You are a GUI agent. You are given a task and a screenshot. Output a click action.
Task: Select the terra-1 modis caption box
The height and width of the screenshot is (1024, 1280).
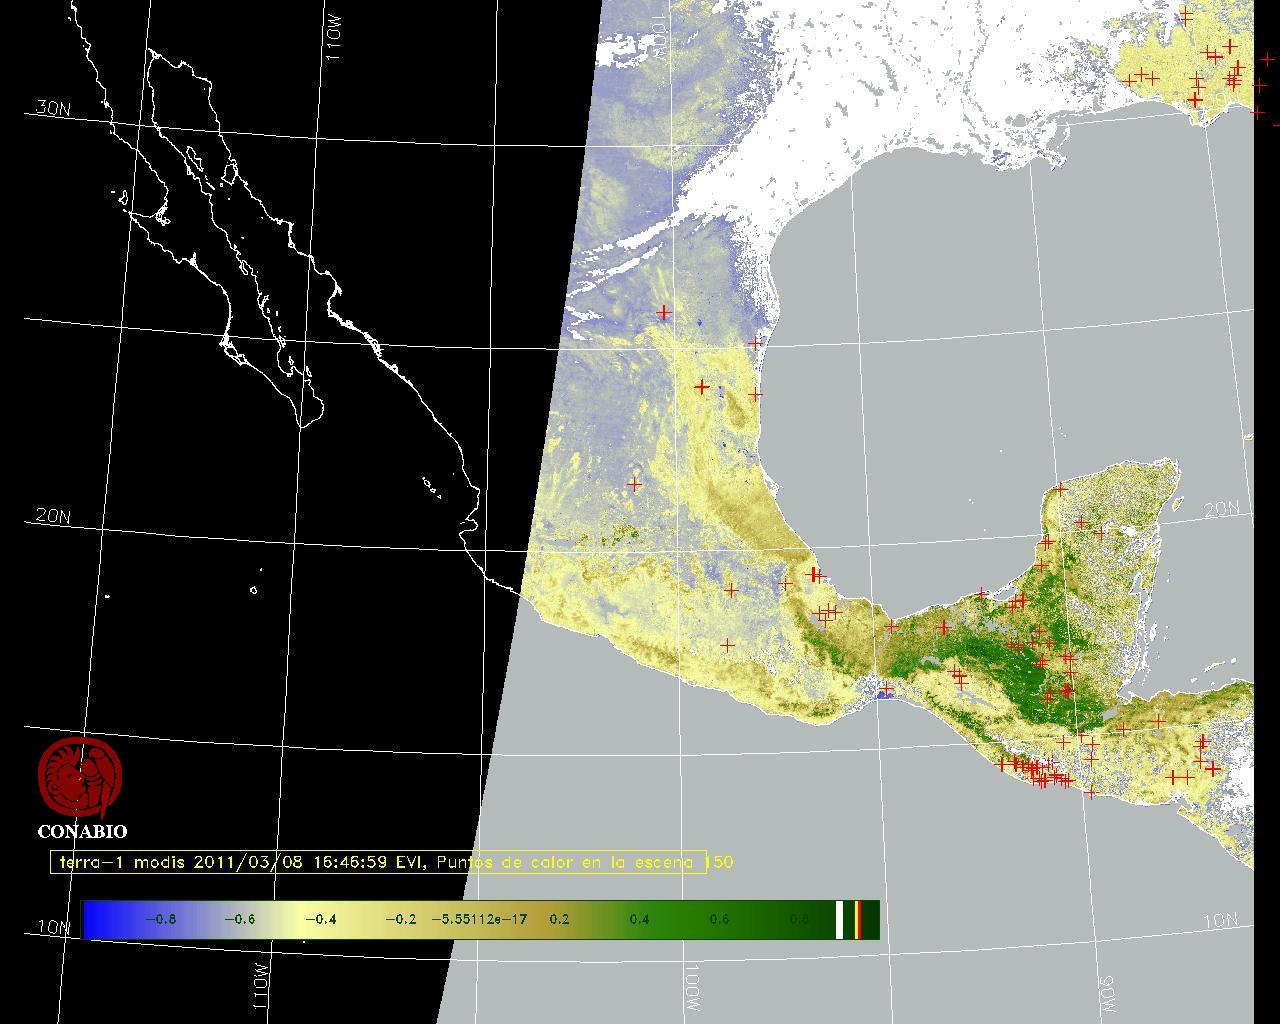point(378,862)
